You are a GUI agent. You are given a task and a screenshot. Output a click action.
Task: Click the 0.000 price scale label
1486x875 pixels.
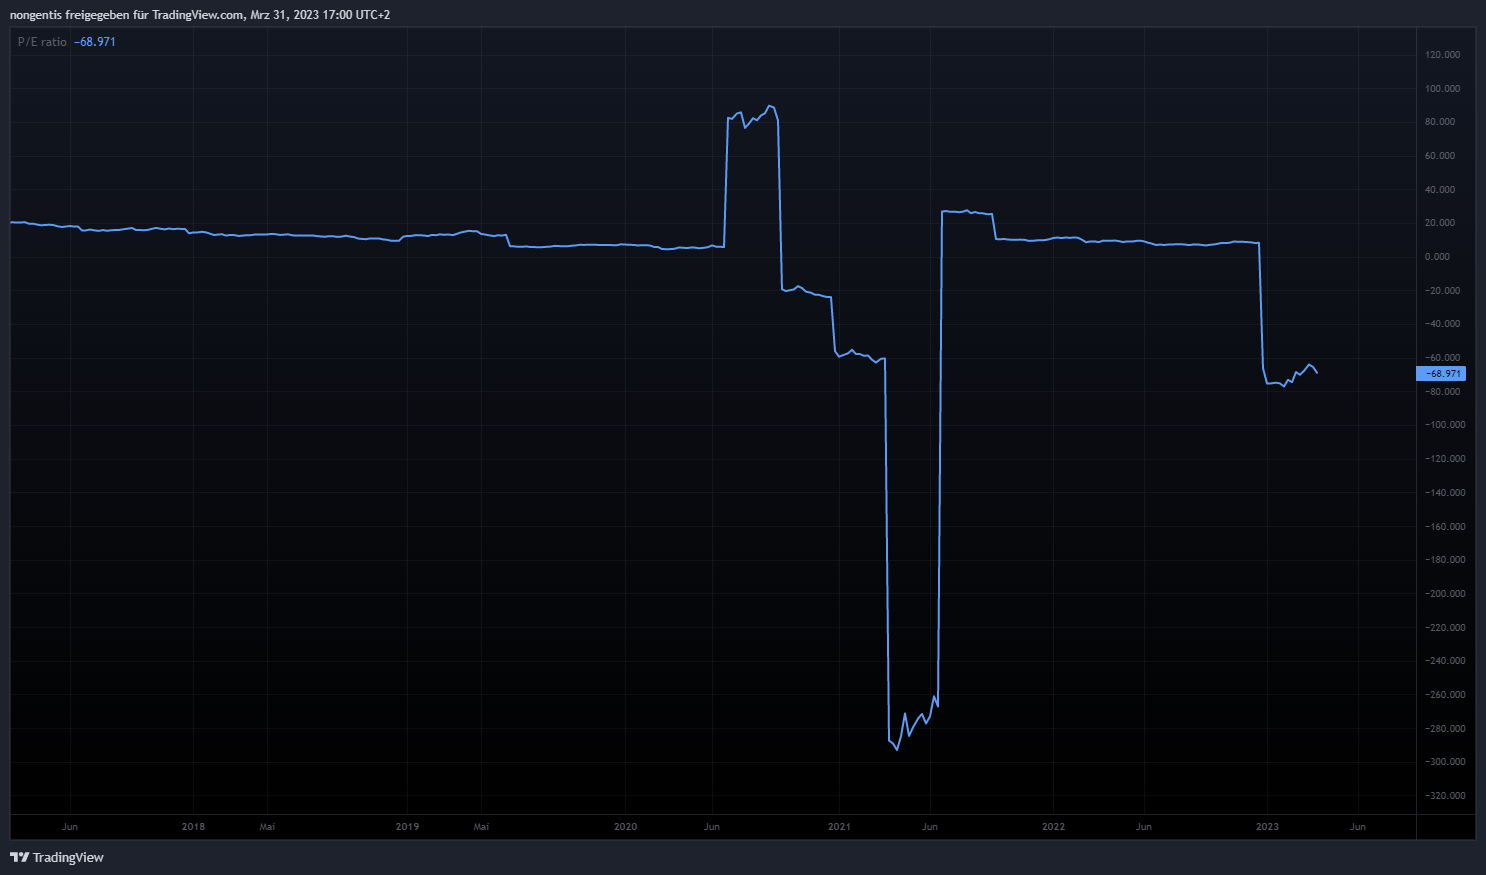coord(1437,257)
